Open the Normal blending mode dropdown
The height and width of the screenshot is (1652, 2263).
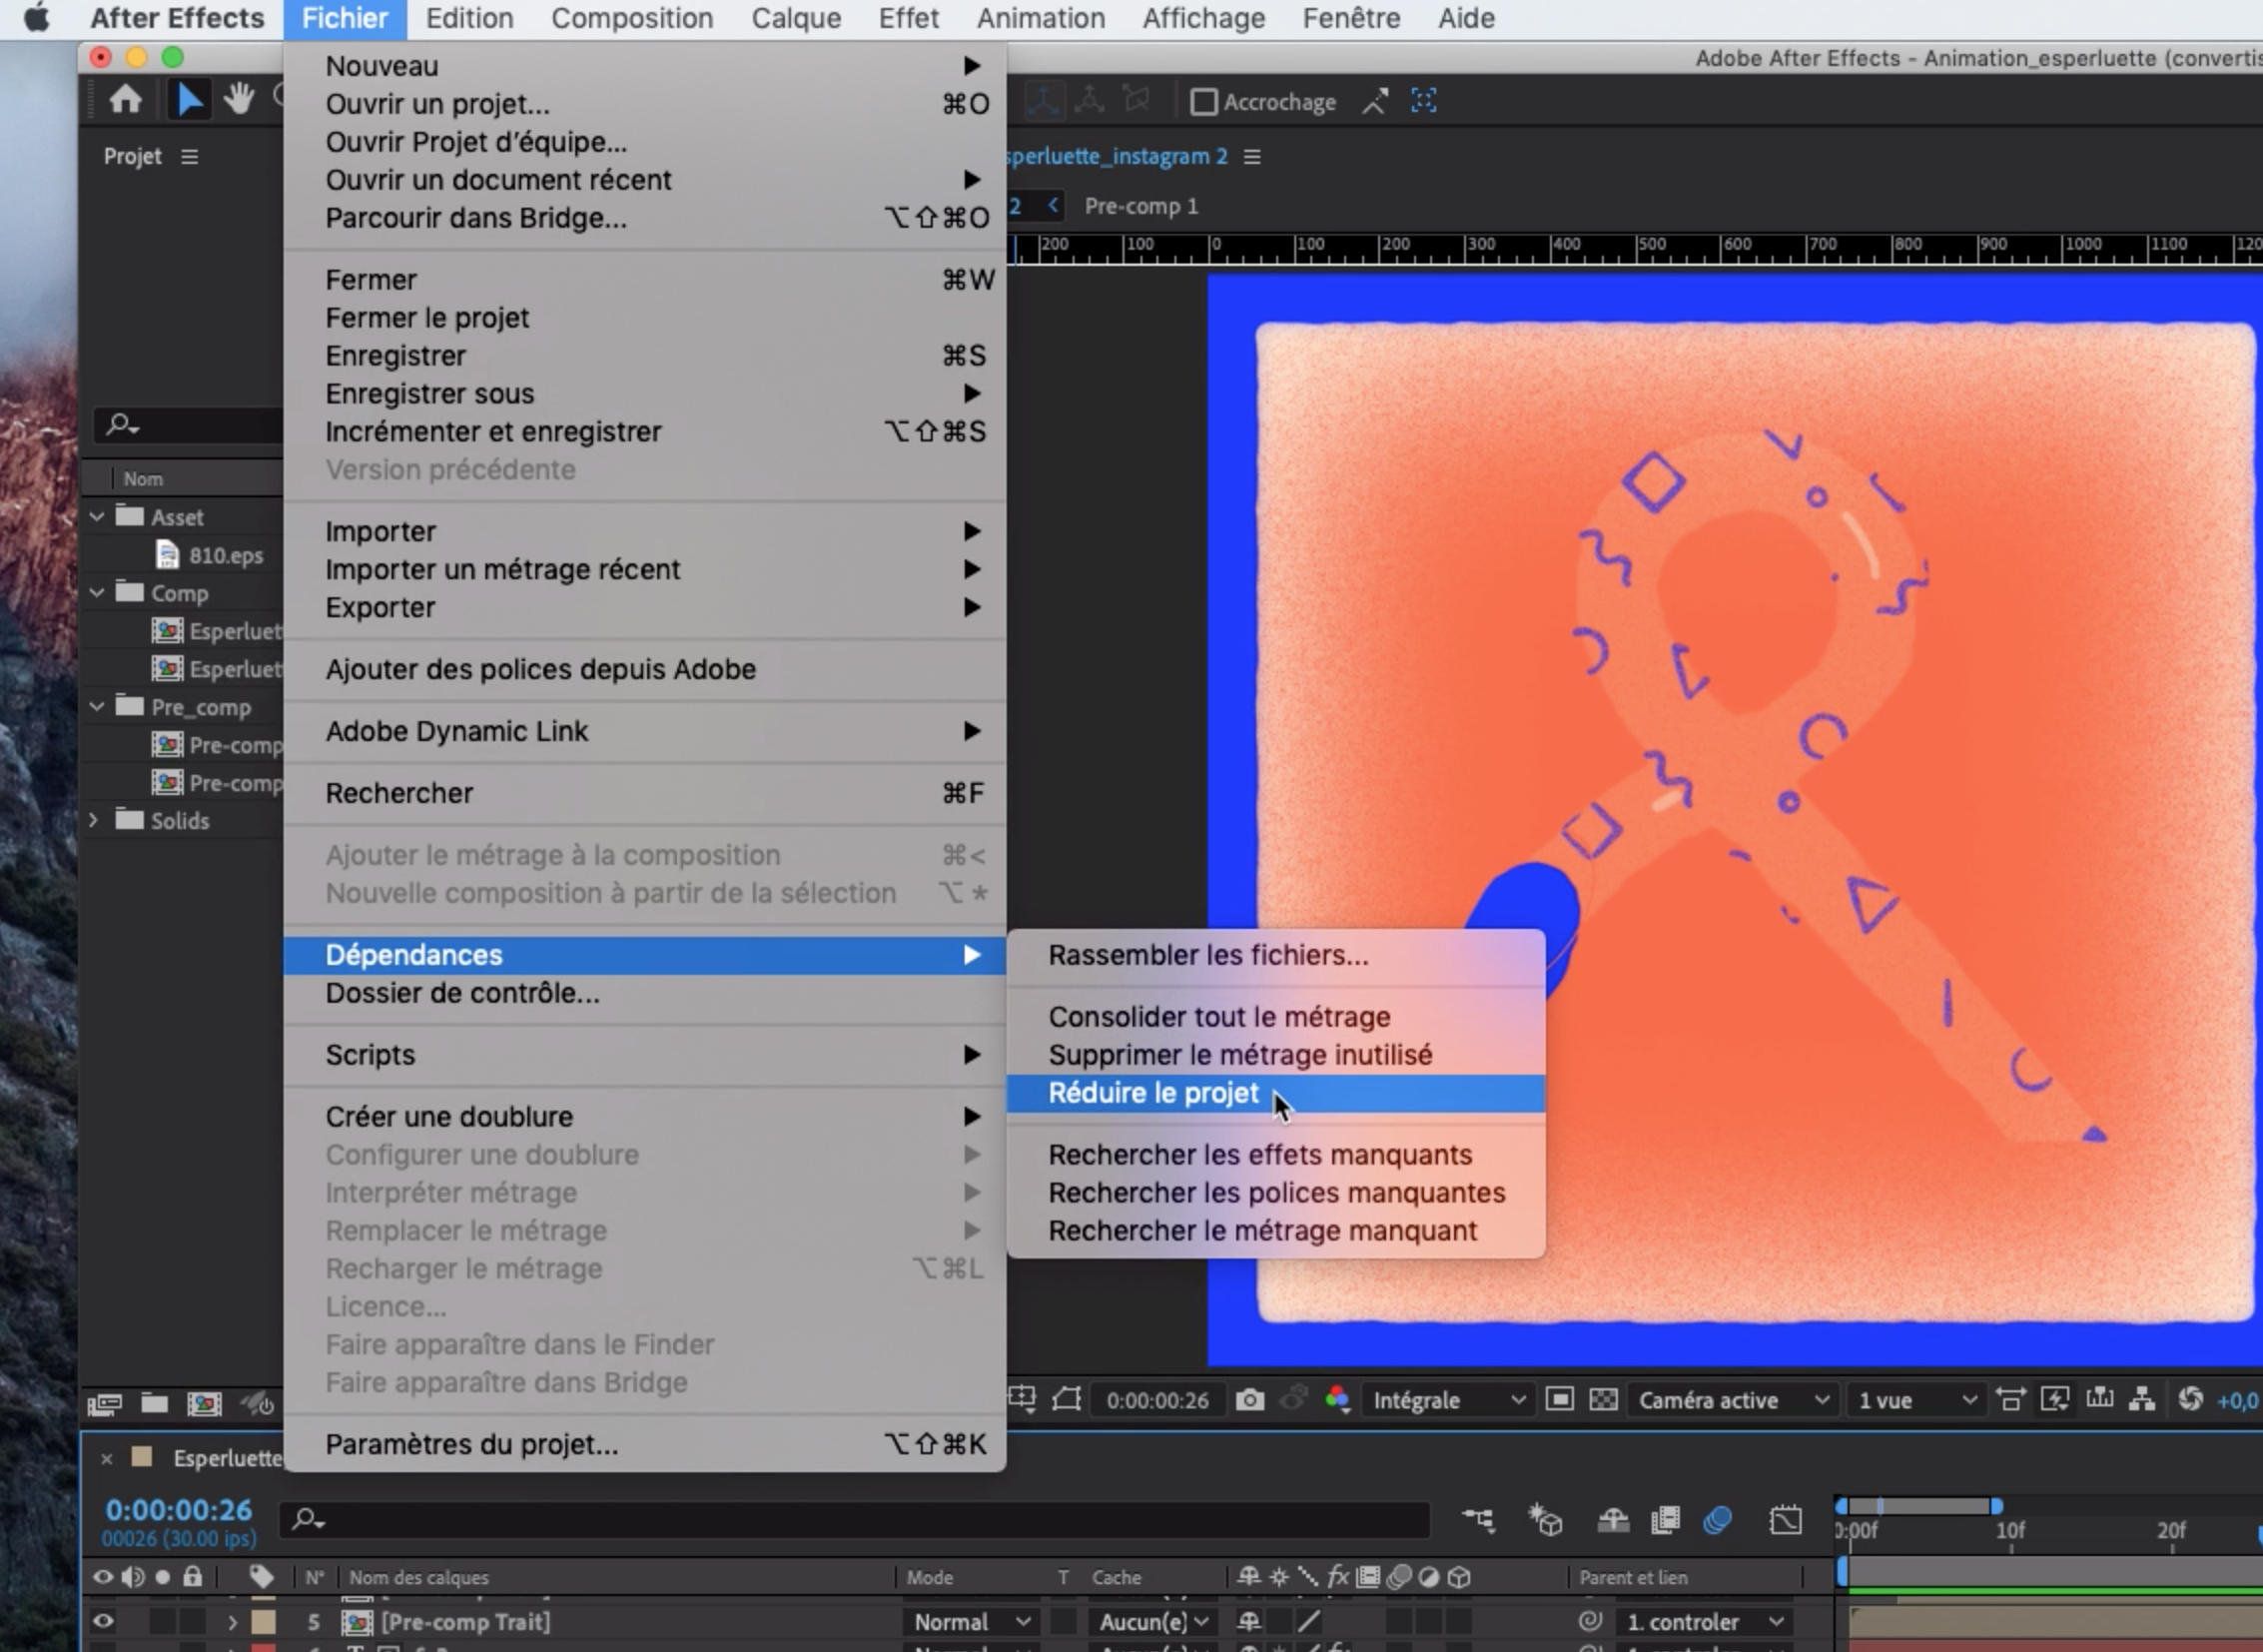point(970,1621)
